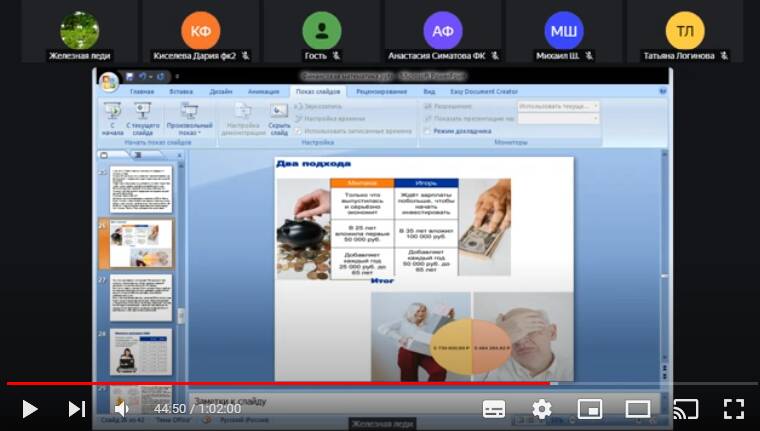The image size is (760, 431).
Task: Play the video
Action: point(30,409)
